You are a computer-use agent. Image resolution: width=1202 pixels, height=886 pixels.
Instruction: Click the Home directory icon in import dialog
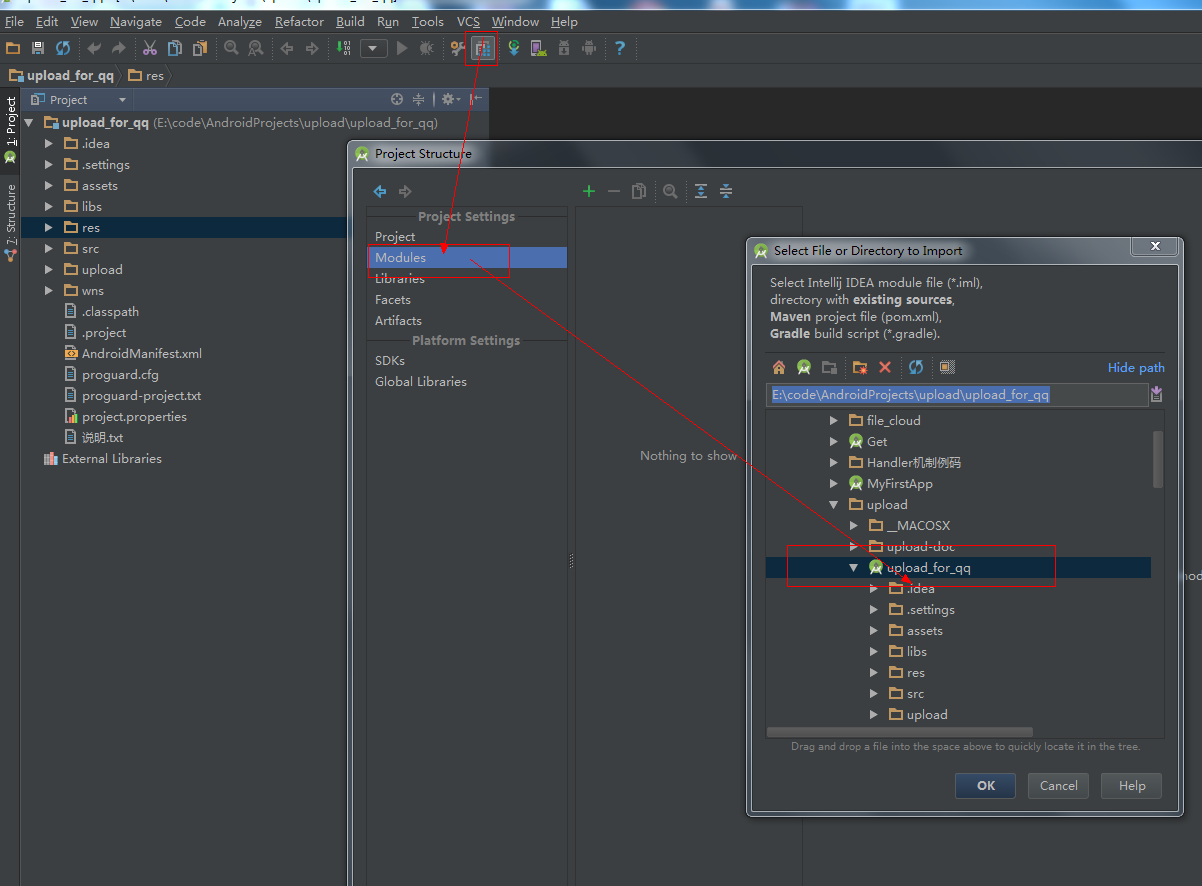779,367
